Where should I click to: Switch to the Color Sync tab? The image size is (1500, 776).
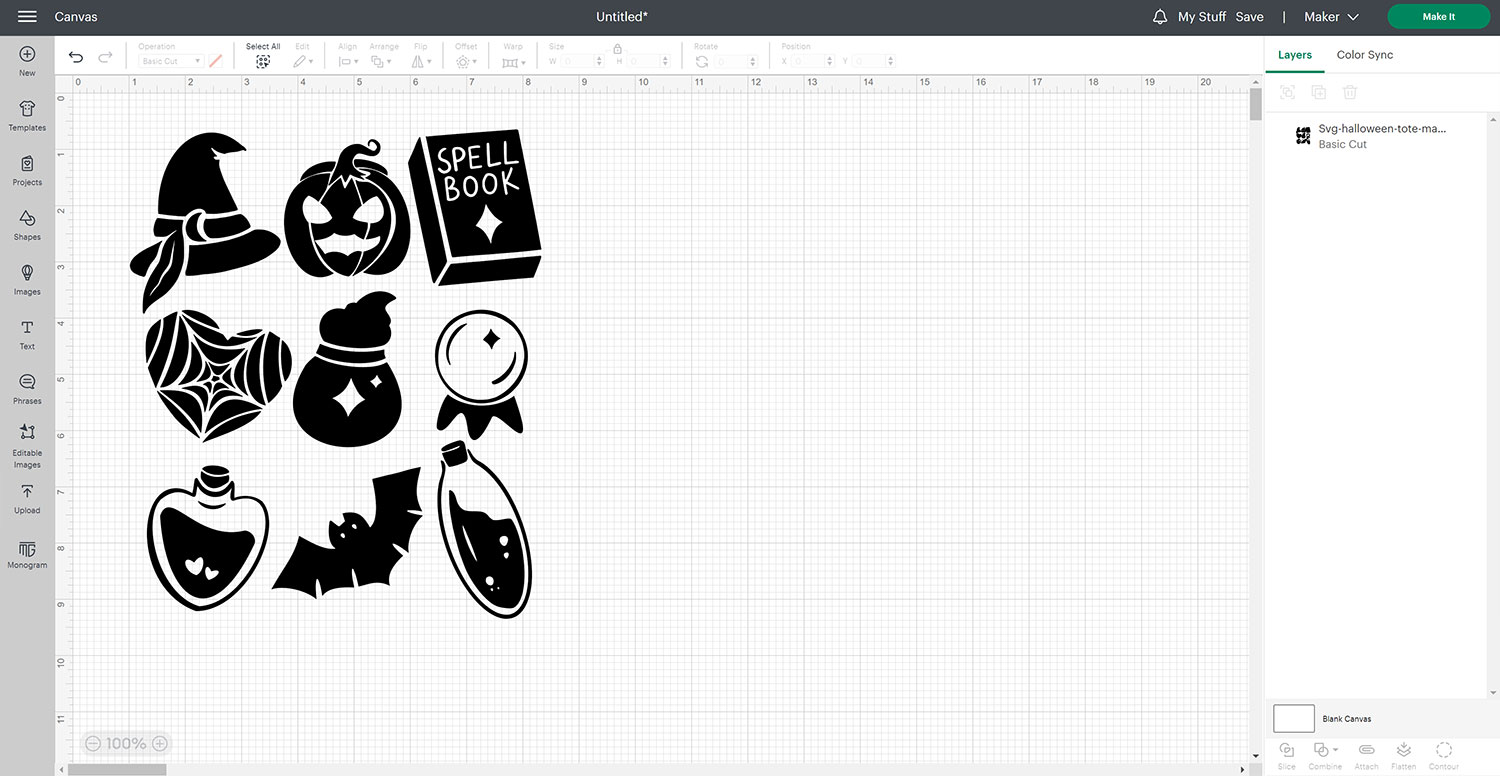pyautogui.click(x=1364, y=55)
